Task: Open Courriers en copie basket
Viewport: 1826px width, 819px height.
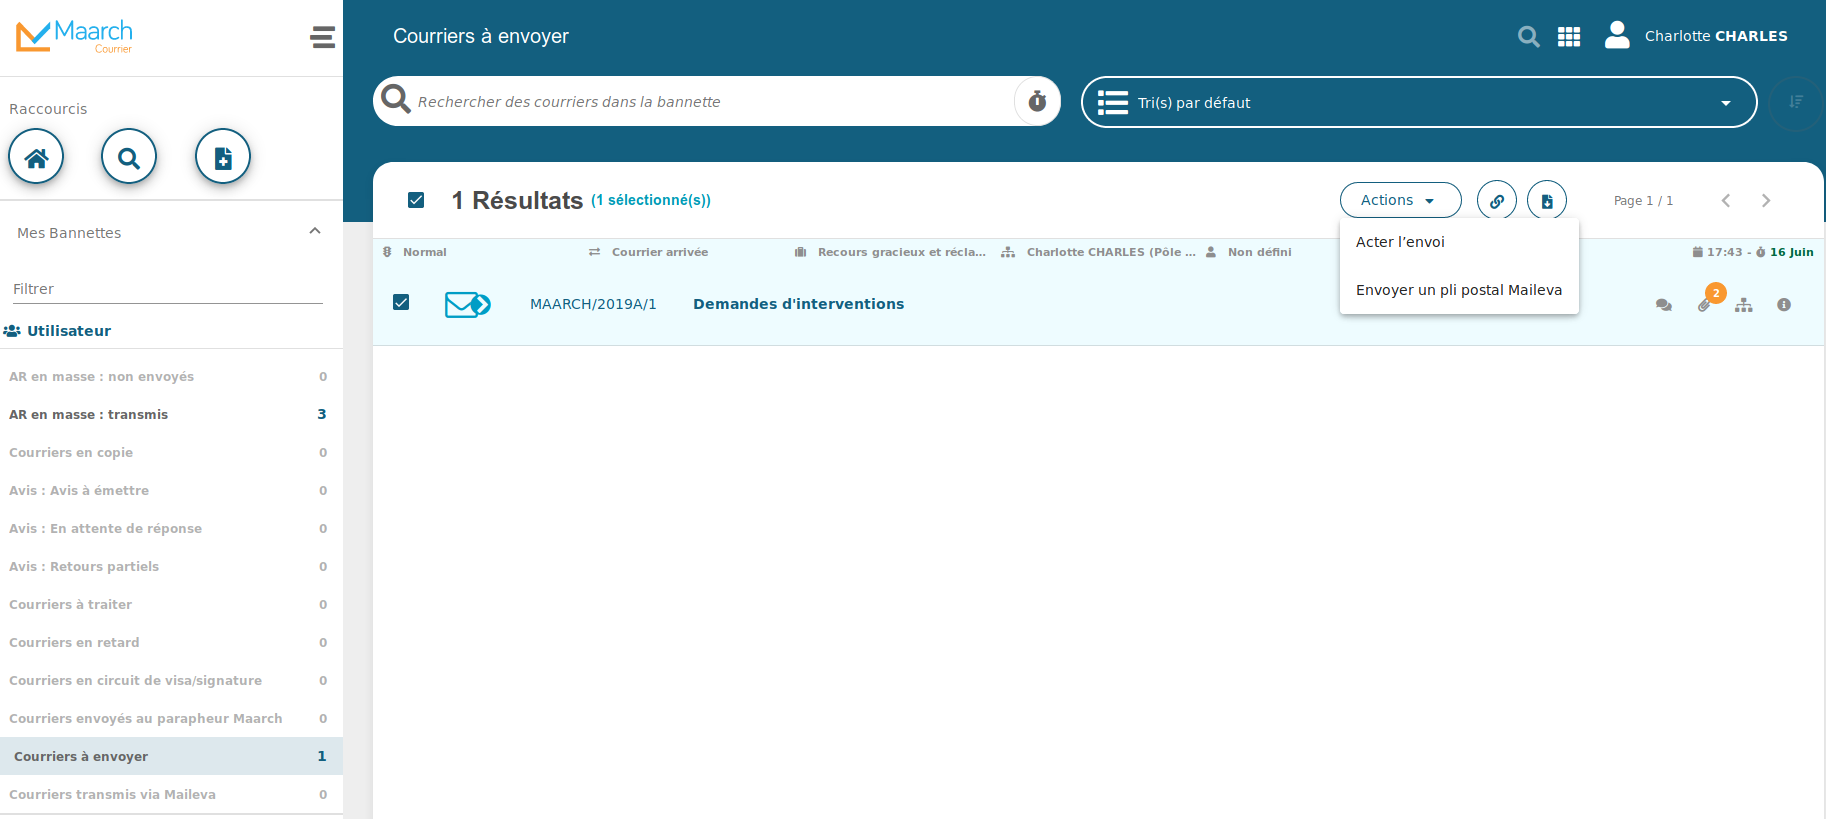Action: click(x=171, y=453)
